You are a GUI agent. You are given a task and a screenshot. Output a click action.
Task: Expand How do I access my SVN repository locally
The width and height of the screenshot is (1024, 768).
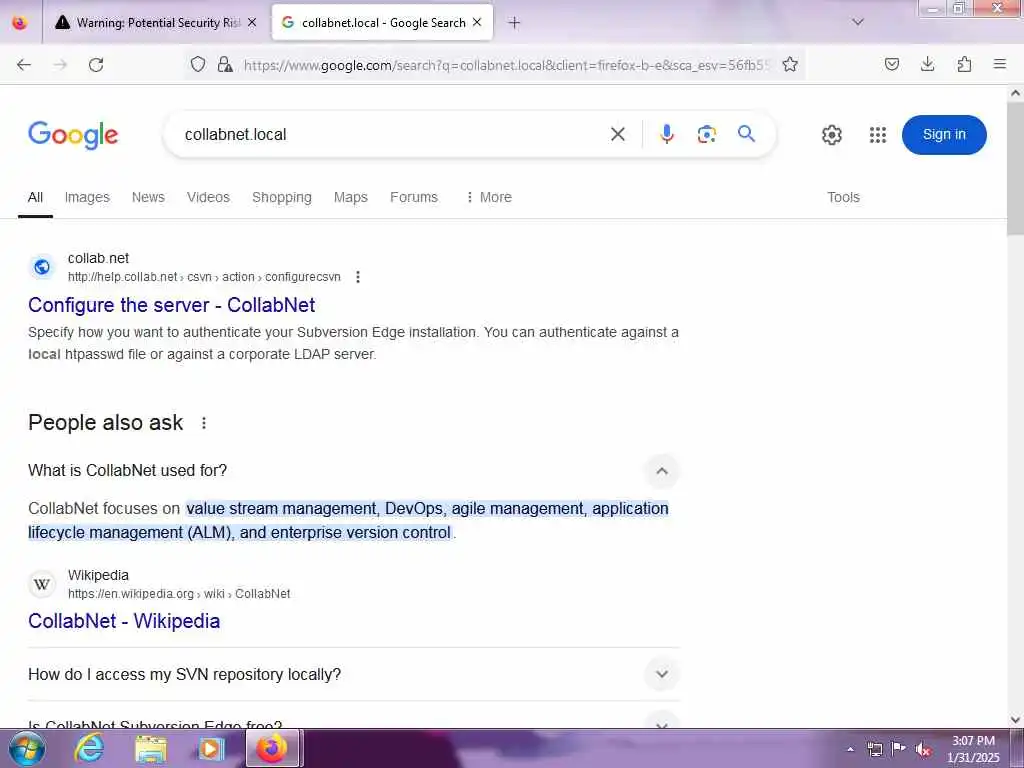tap(662, 674)
